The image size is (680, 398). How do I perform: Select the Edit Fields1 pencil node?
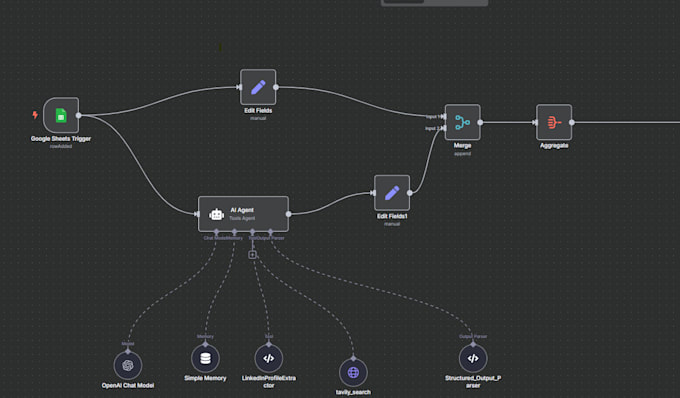(392, 192)
